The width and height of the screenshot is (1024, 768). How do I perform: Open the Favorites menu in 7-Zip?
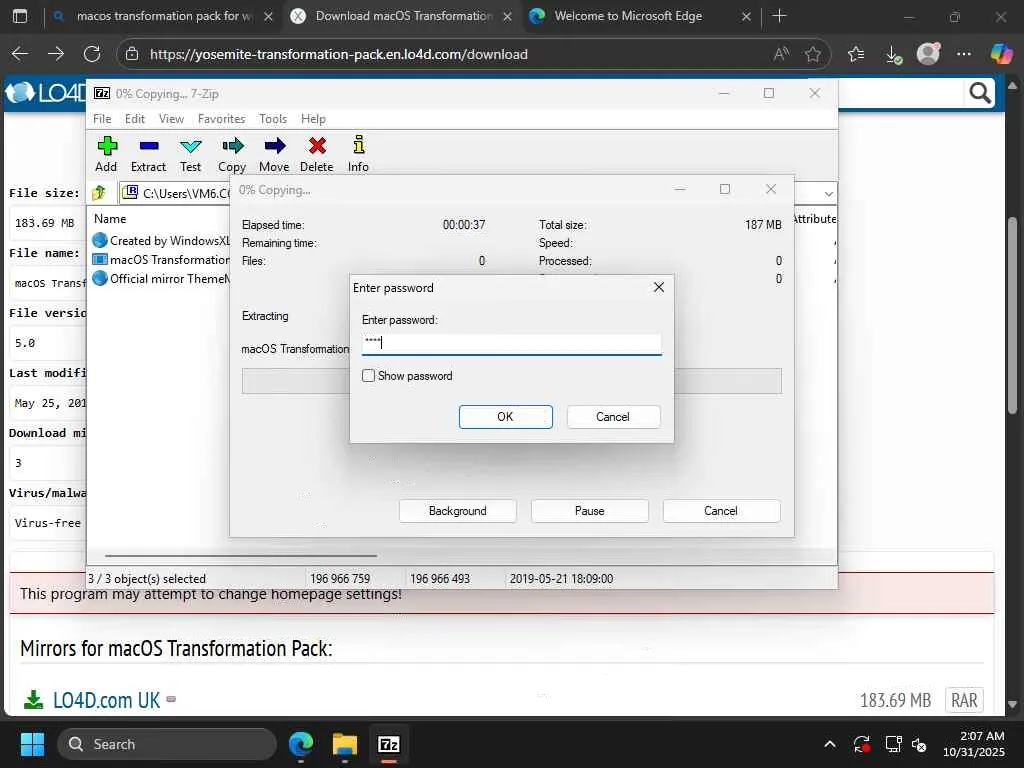[221, 119]
